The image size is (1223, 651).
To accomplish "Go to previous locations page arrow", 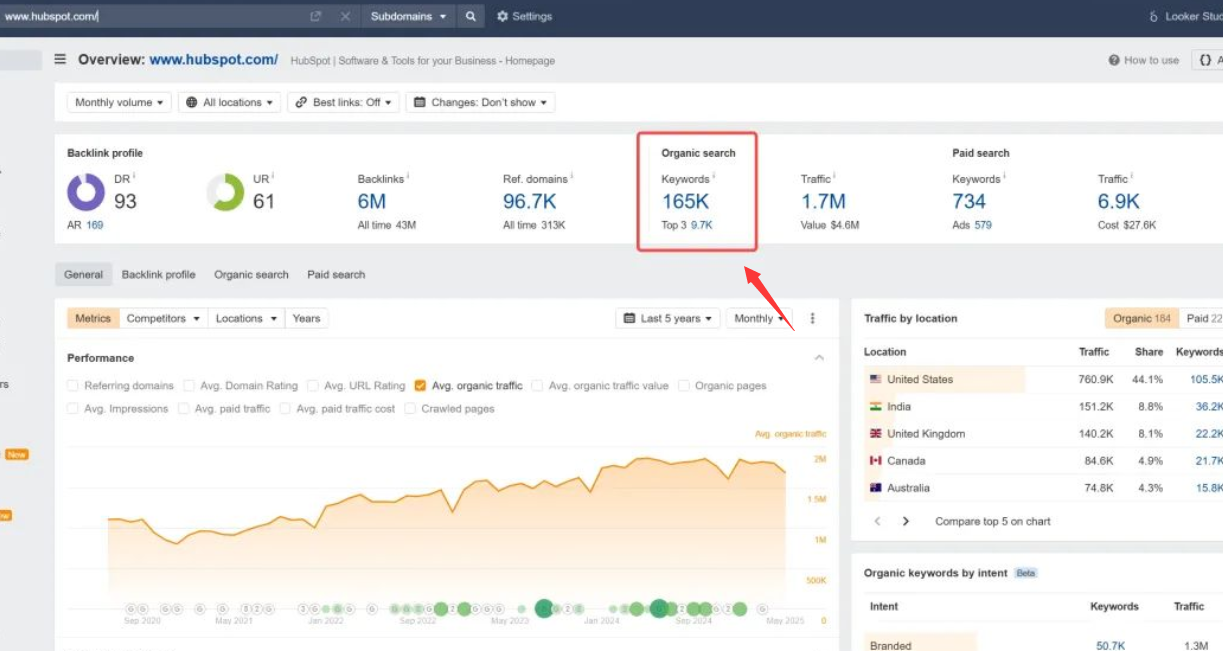I will click(x=877, y=521).
